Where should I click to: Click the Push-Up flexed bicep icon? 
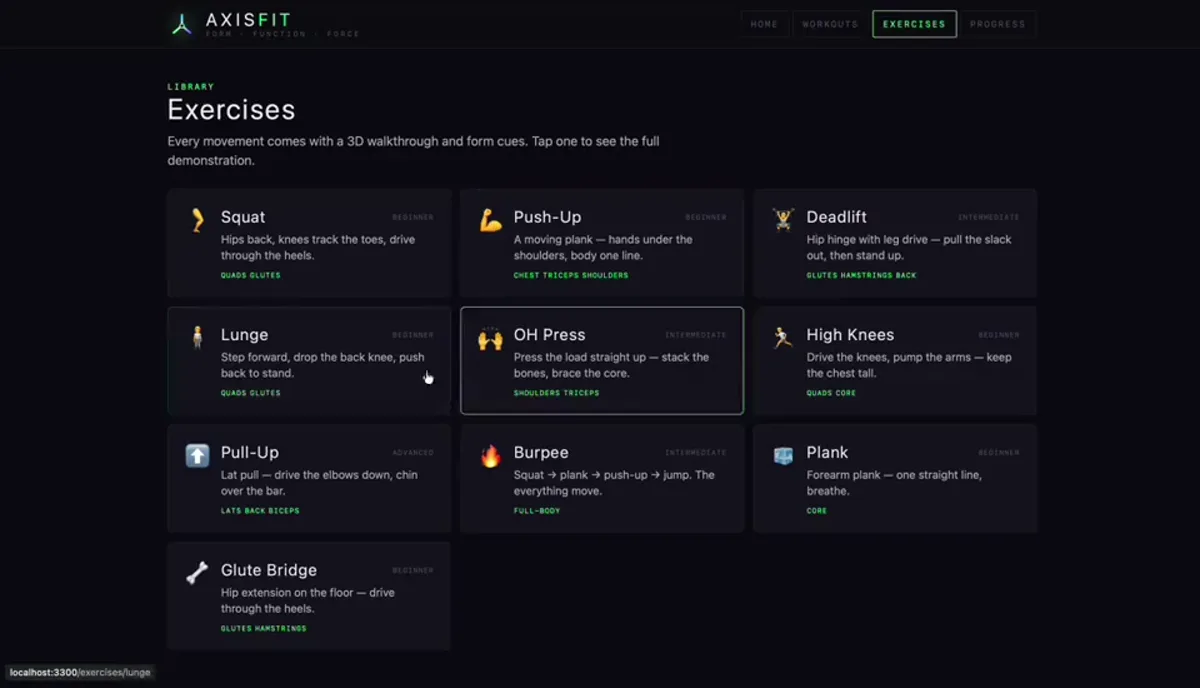tap(490, 220)
